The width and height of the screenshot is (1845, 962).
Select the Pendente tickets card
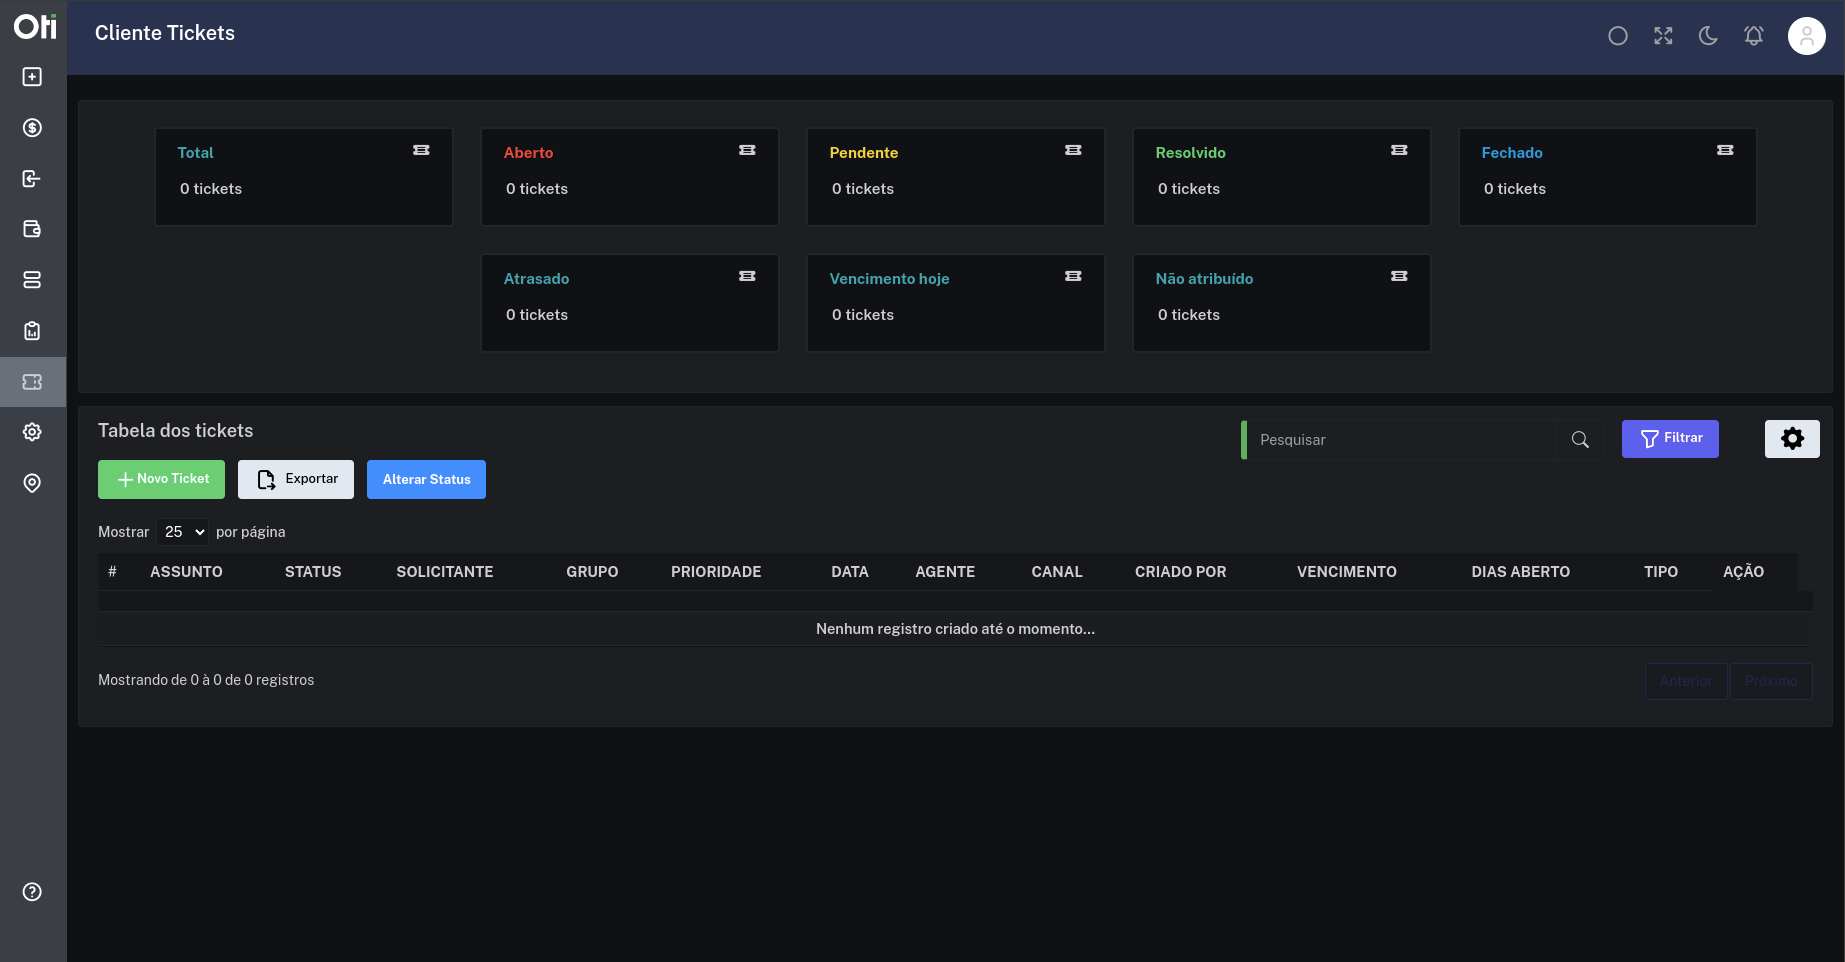(x=956, y=177)
